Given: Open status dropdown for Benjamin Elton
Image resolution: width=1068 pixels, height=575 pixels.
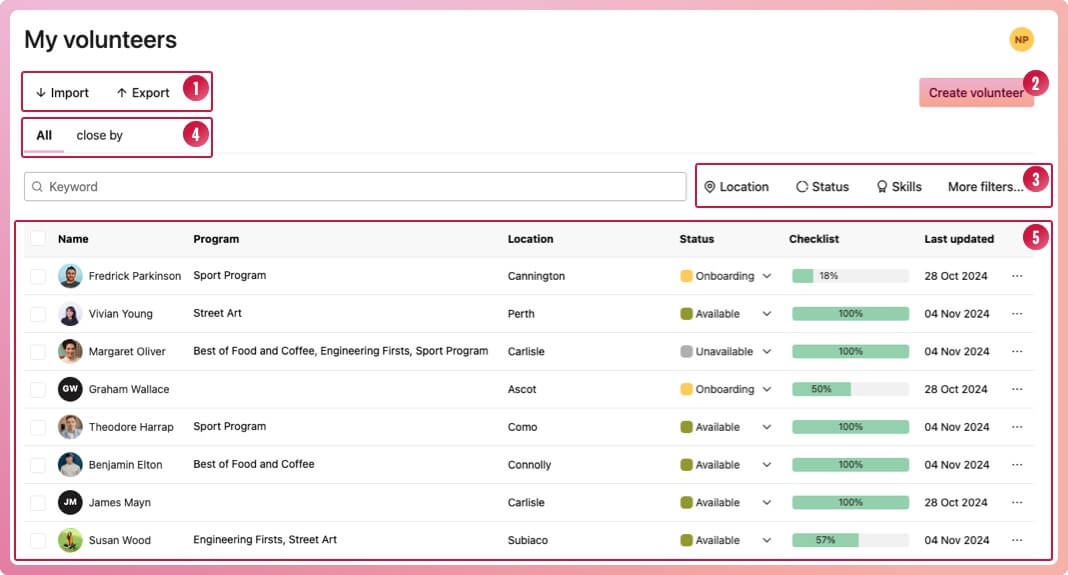Looking at the screenshot, I should tap(766, 465).
